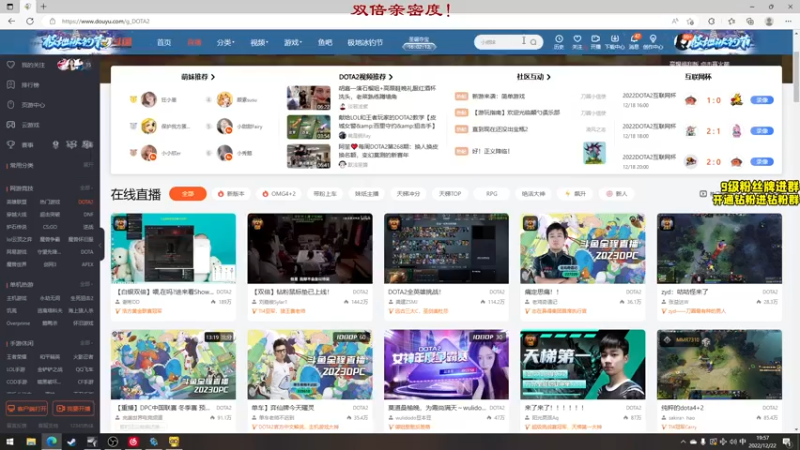
Task: Expand 游戏 dropdown in top navigation
Action: click(293, 42)
